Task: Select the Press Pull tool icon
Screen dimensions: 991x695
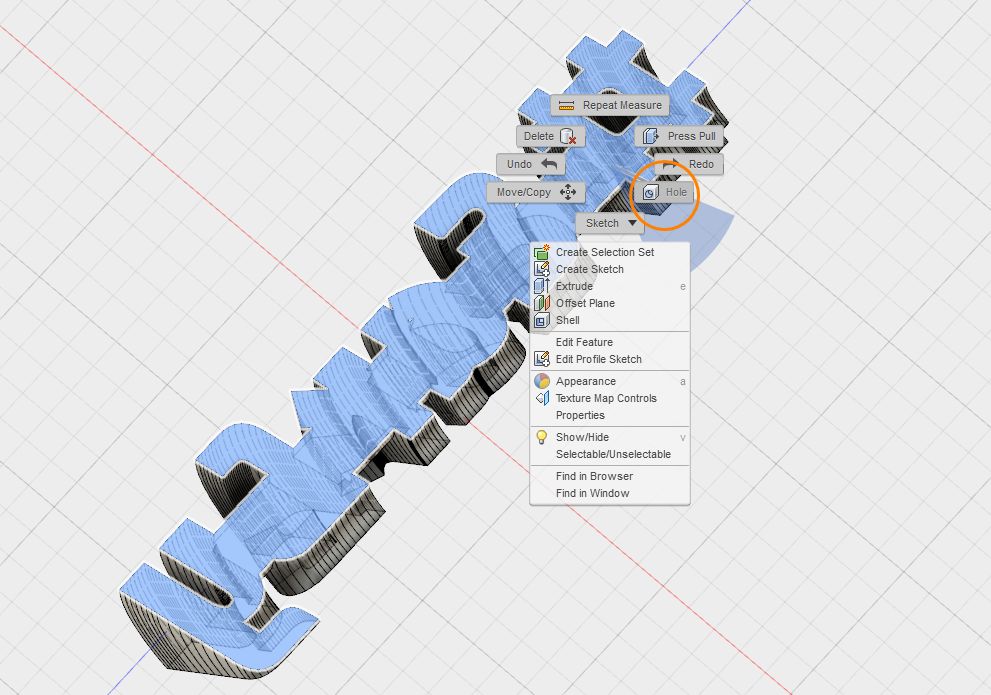Action: point(651,137)
